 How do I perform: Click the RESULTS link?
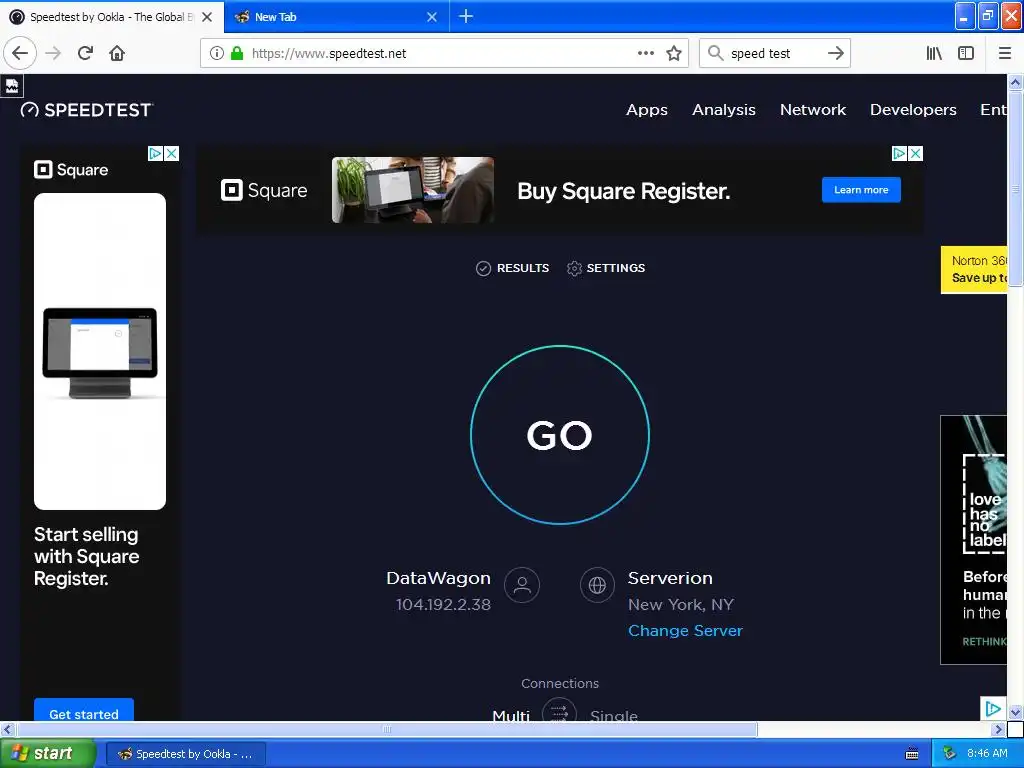(513, 268)
